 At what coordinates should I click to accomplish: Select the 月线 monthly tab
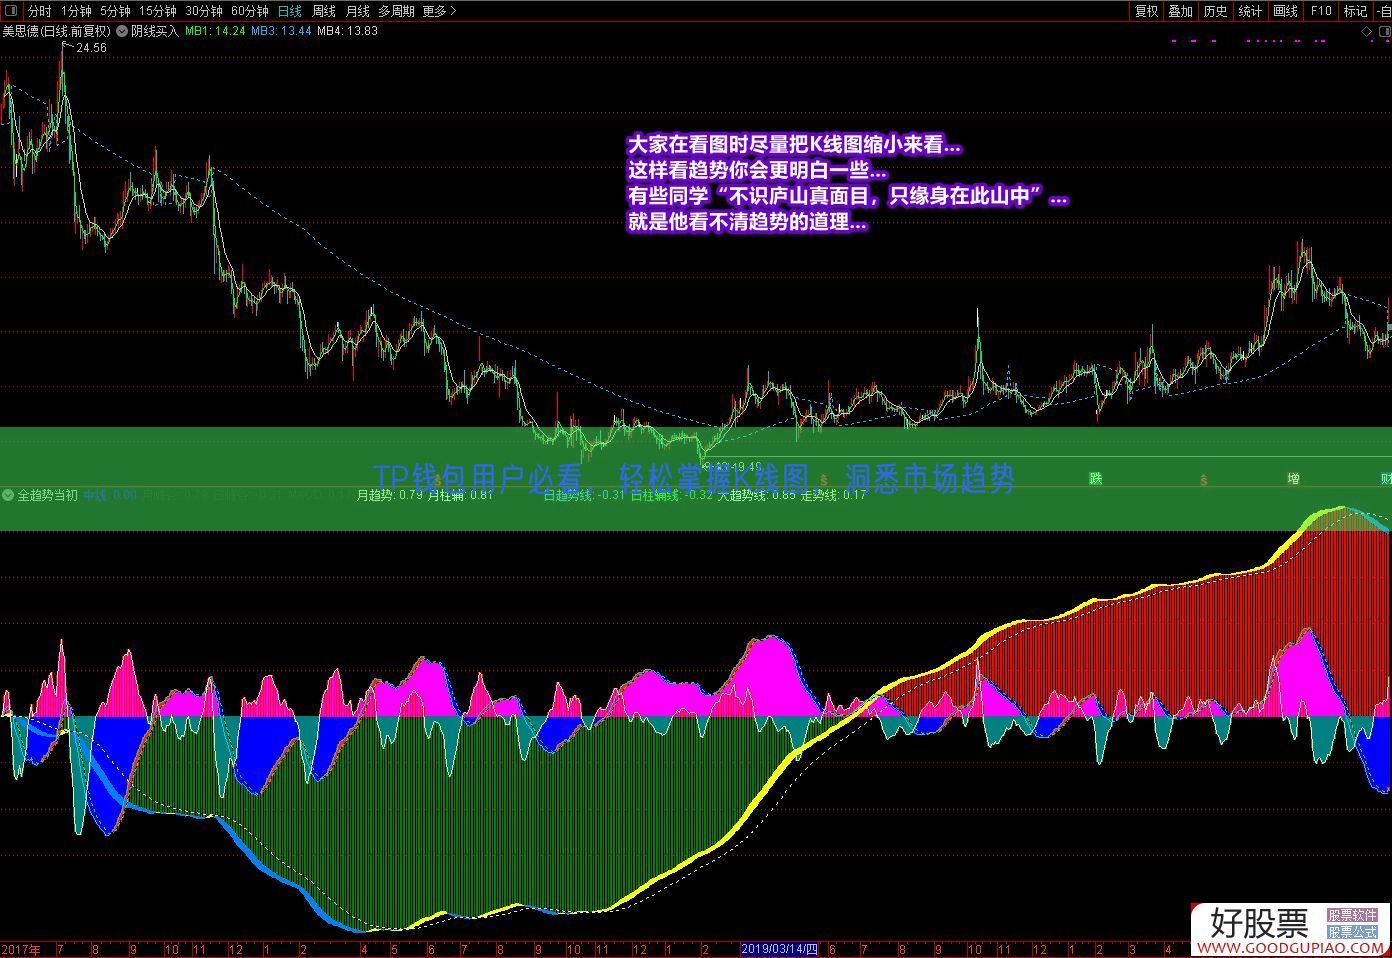point(357,11)
